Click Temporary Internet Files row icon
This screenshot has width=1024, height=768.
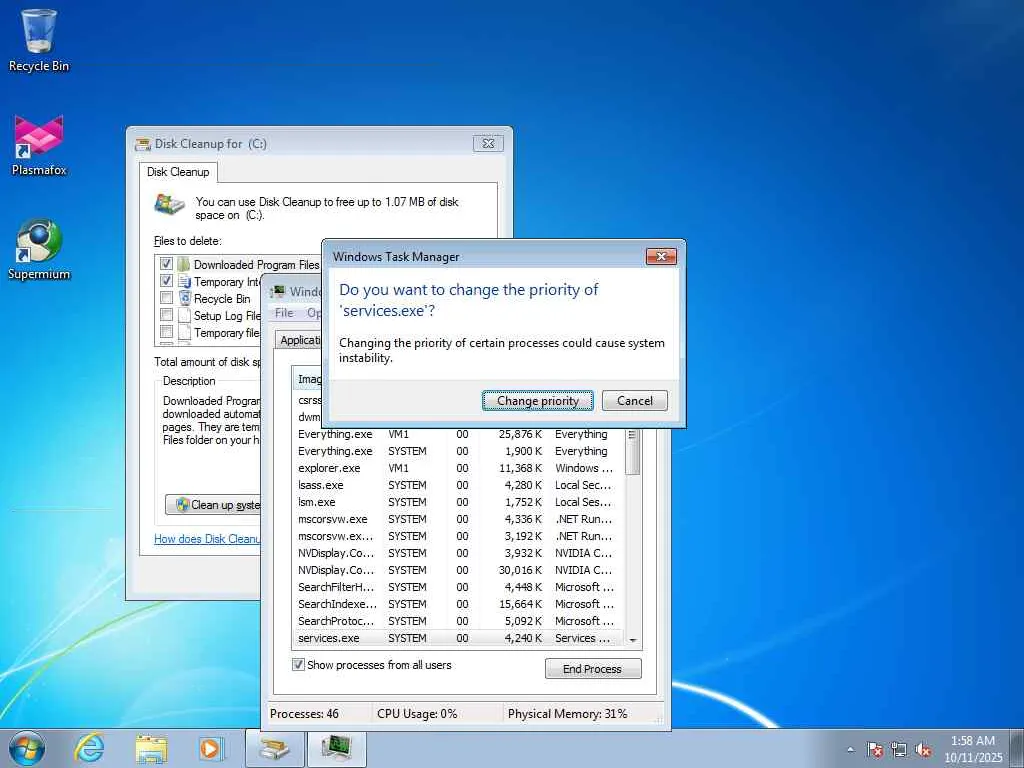pos(184,281)
